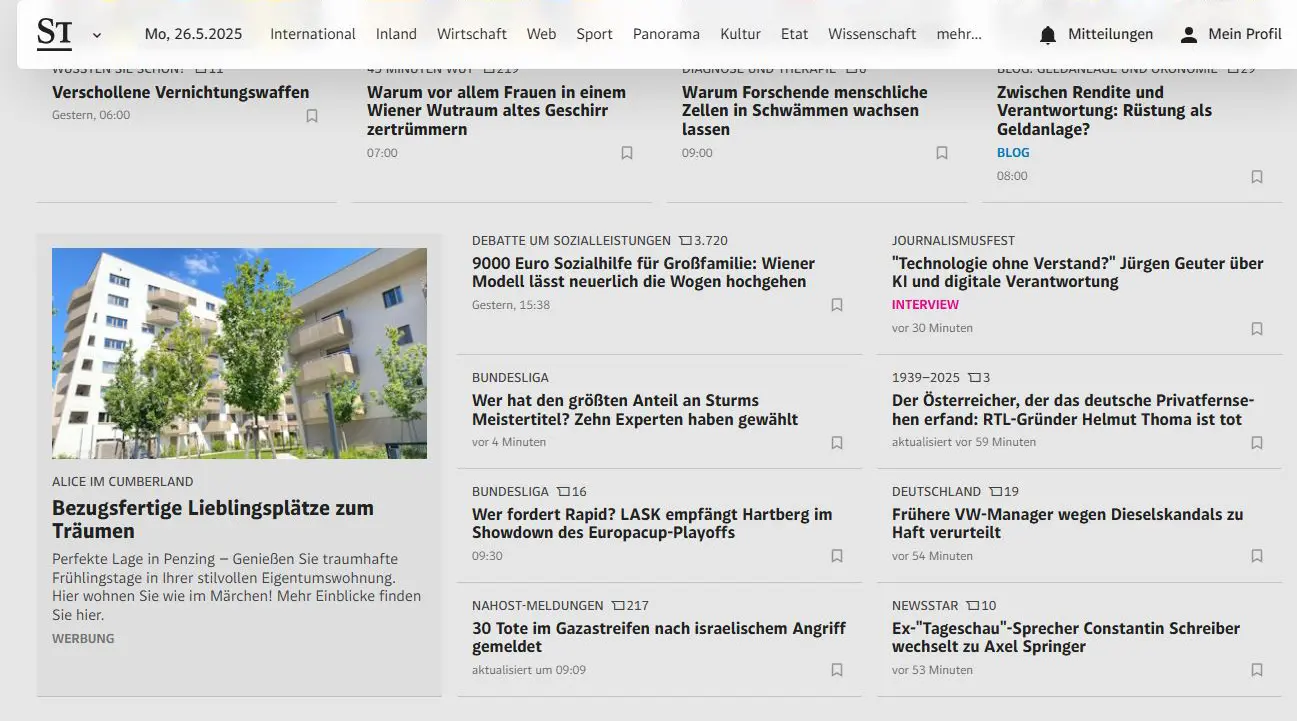Screen dimensions: 1297x721
Task: Read the Constantin Schreiber Axel Springer article
Action: [1065, 637]
